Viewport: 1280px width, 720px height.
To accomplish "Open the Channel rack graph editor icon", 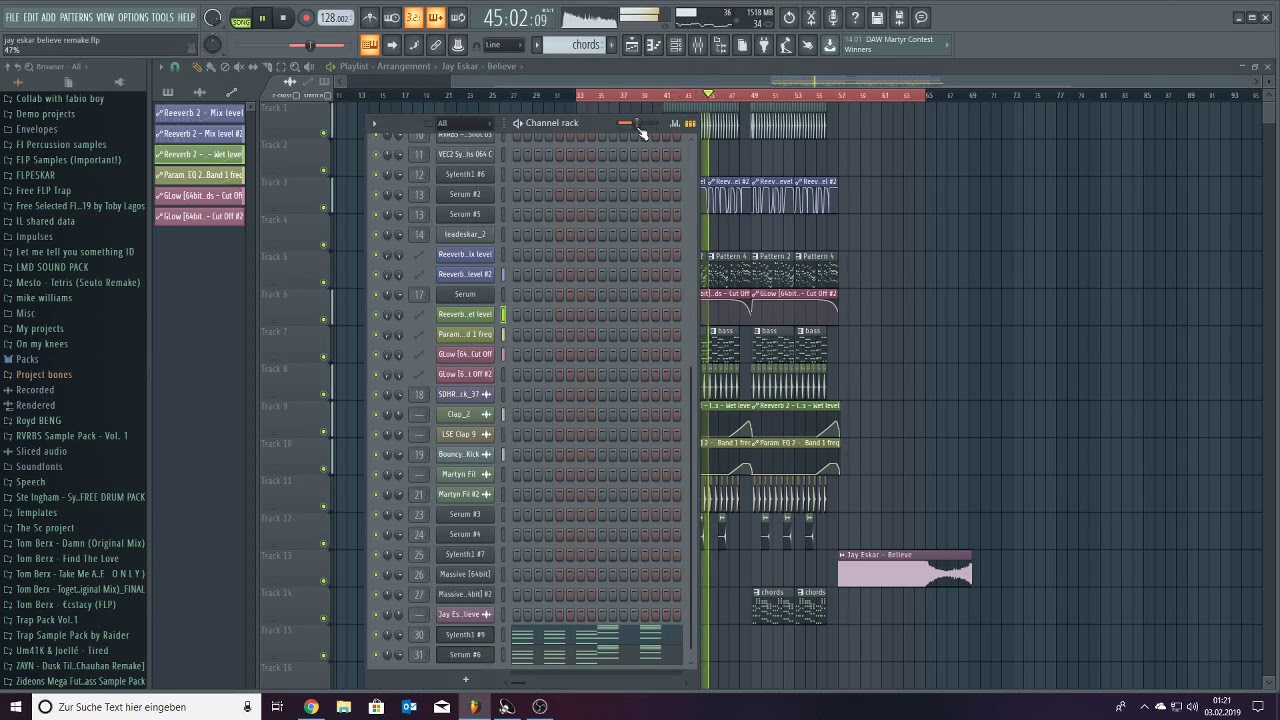I will 675,123.
